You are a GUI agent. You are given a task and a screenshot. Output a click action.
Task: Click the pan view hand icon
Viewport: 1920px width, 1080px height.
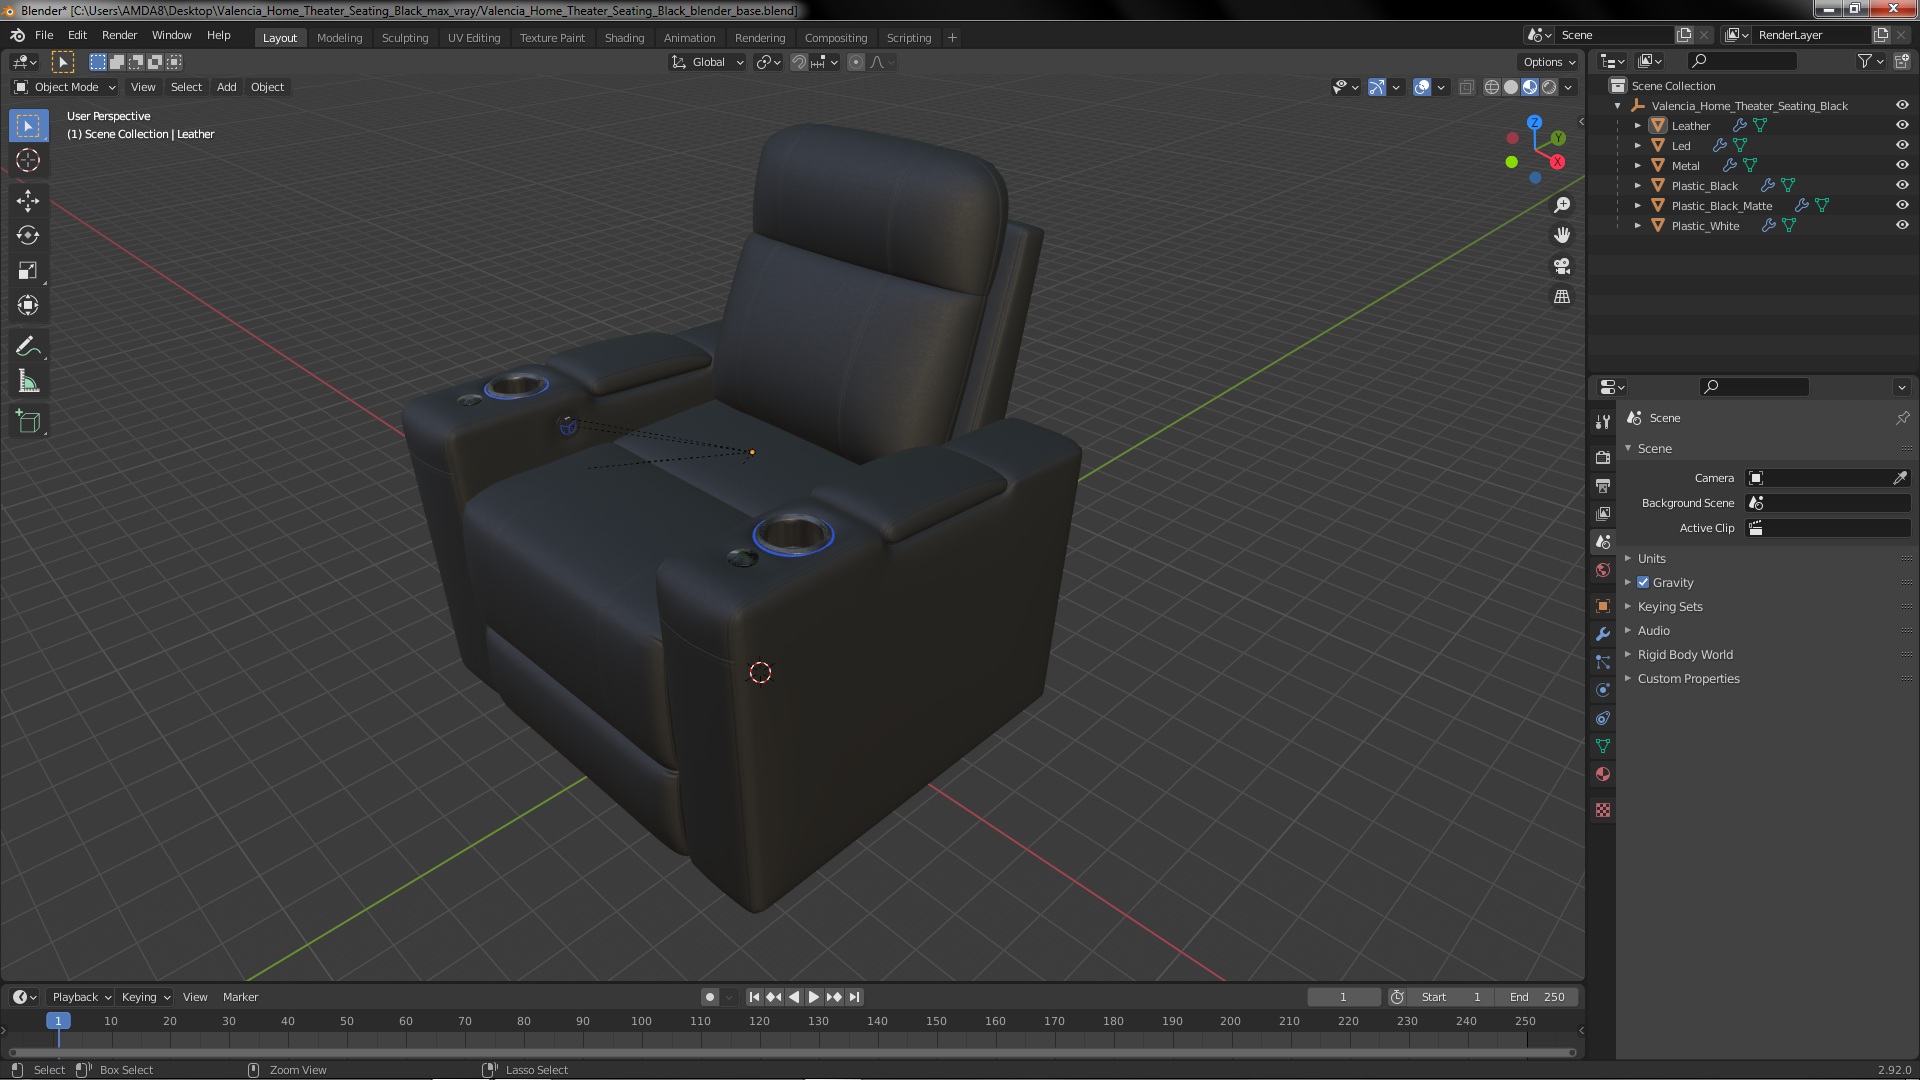click(x=1562, y=235)
